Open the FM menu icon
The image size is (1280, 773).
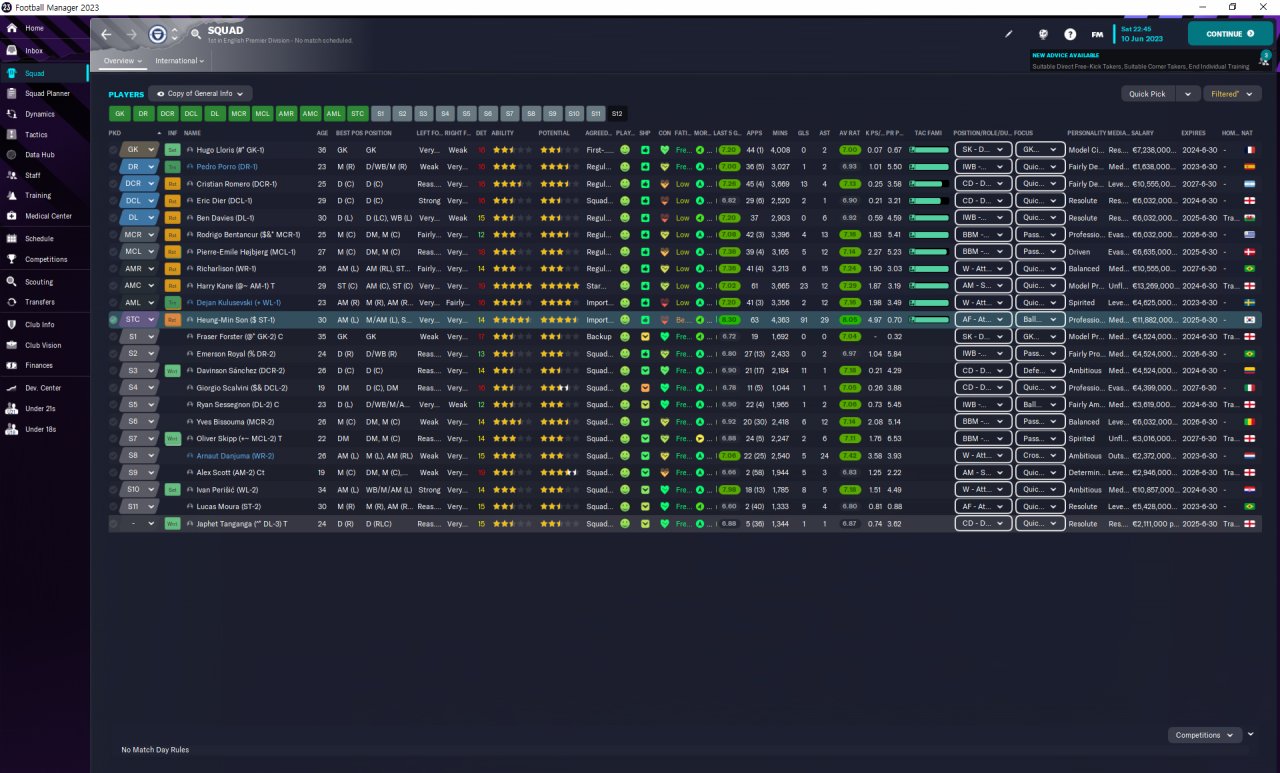coord(1097,34)
